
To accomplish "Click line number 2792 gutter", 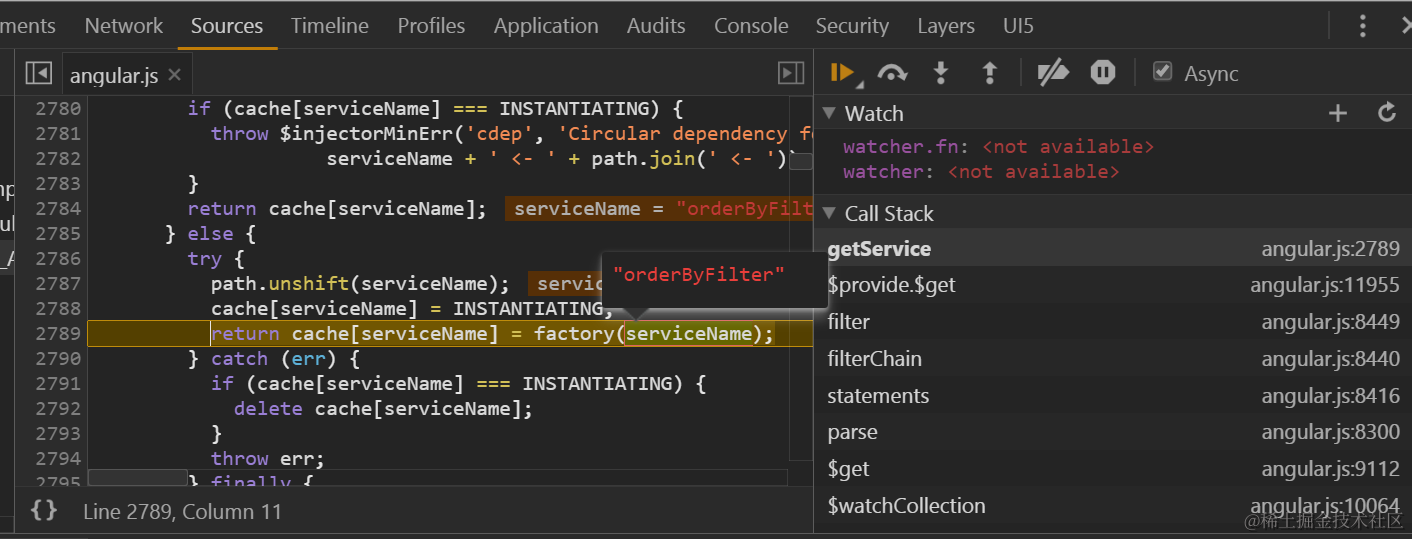I will [x=58, y=409].
